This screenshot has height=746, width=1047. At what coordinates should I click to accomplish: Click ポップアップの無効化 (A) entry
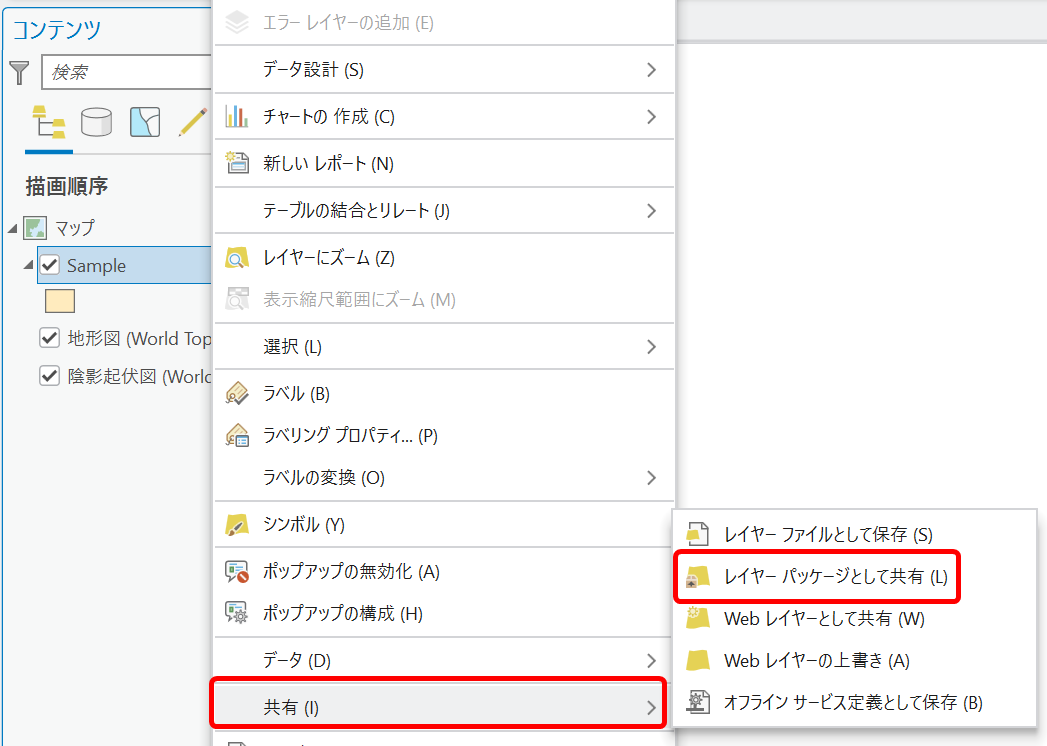(350, 572)
